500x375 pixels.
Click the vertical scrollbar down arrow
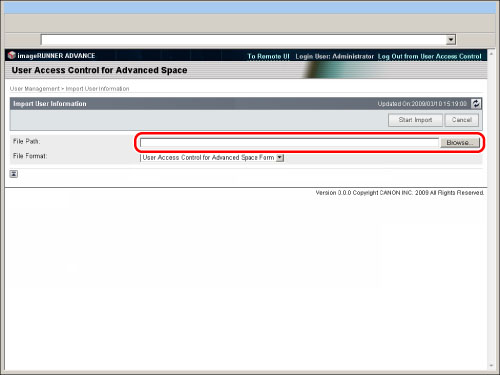491,366
